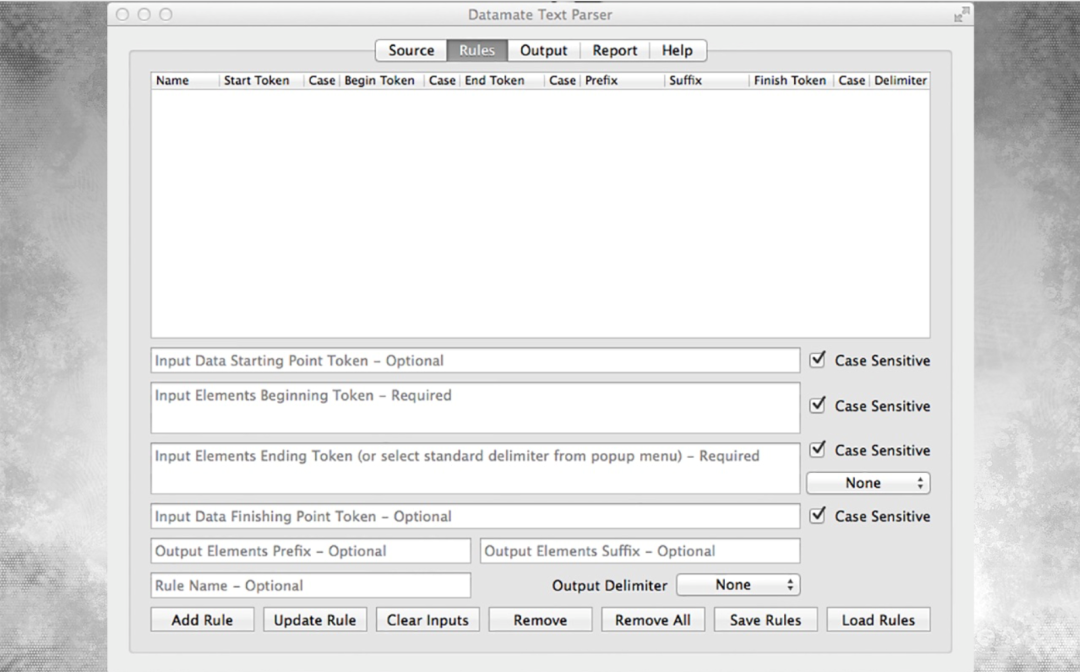This screenshot has width=1080, height=672.
Task: Click the Suffix column header
Action: coord(707,81)
